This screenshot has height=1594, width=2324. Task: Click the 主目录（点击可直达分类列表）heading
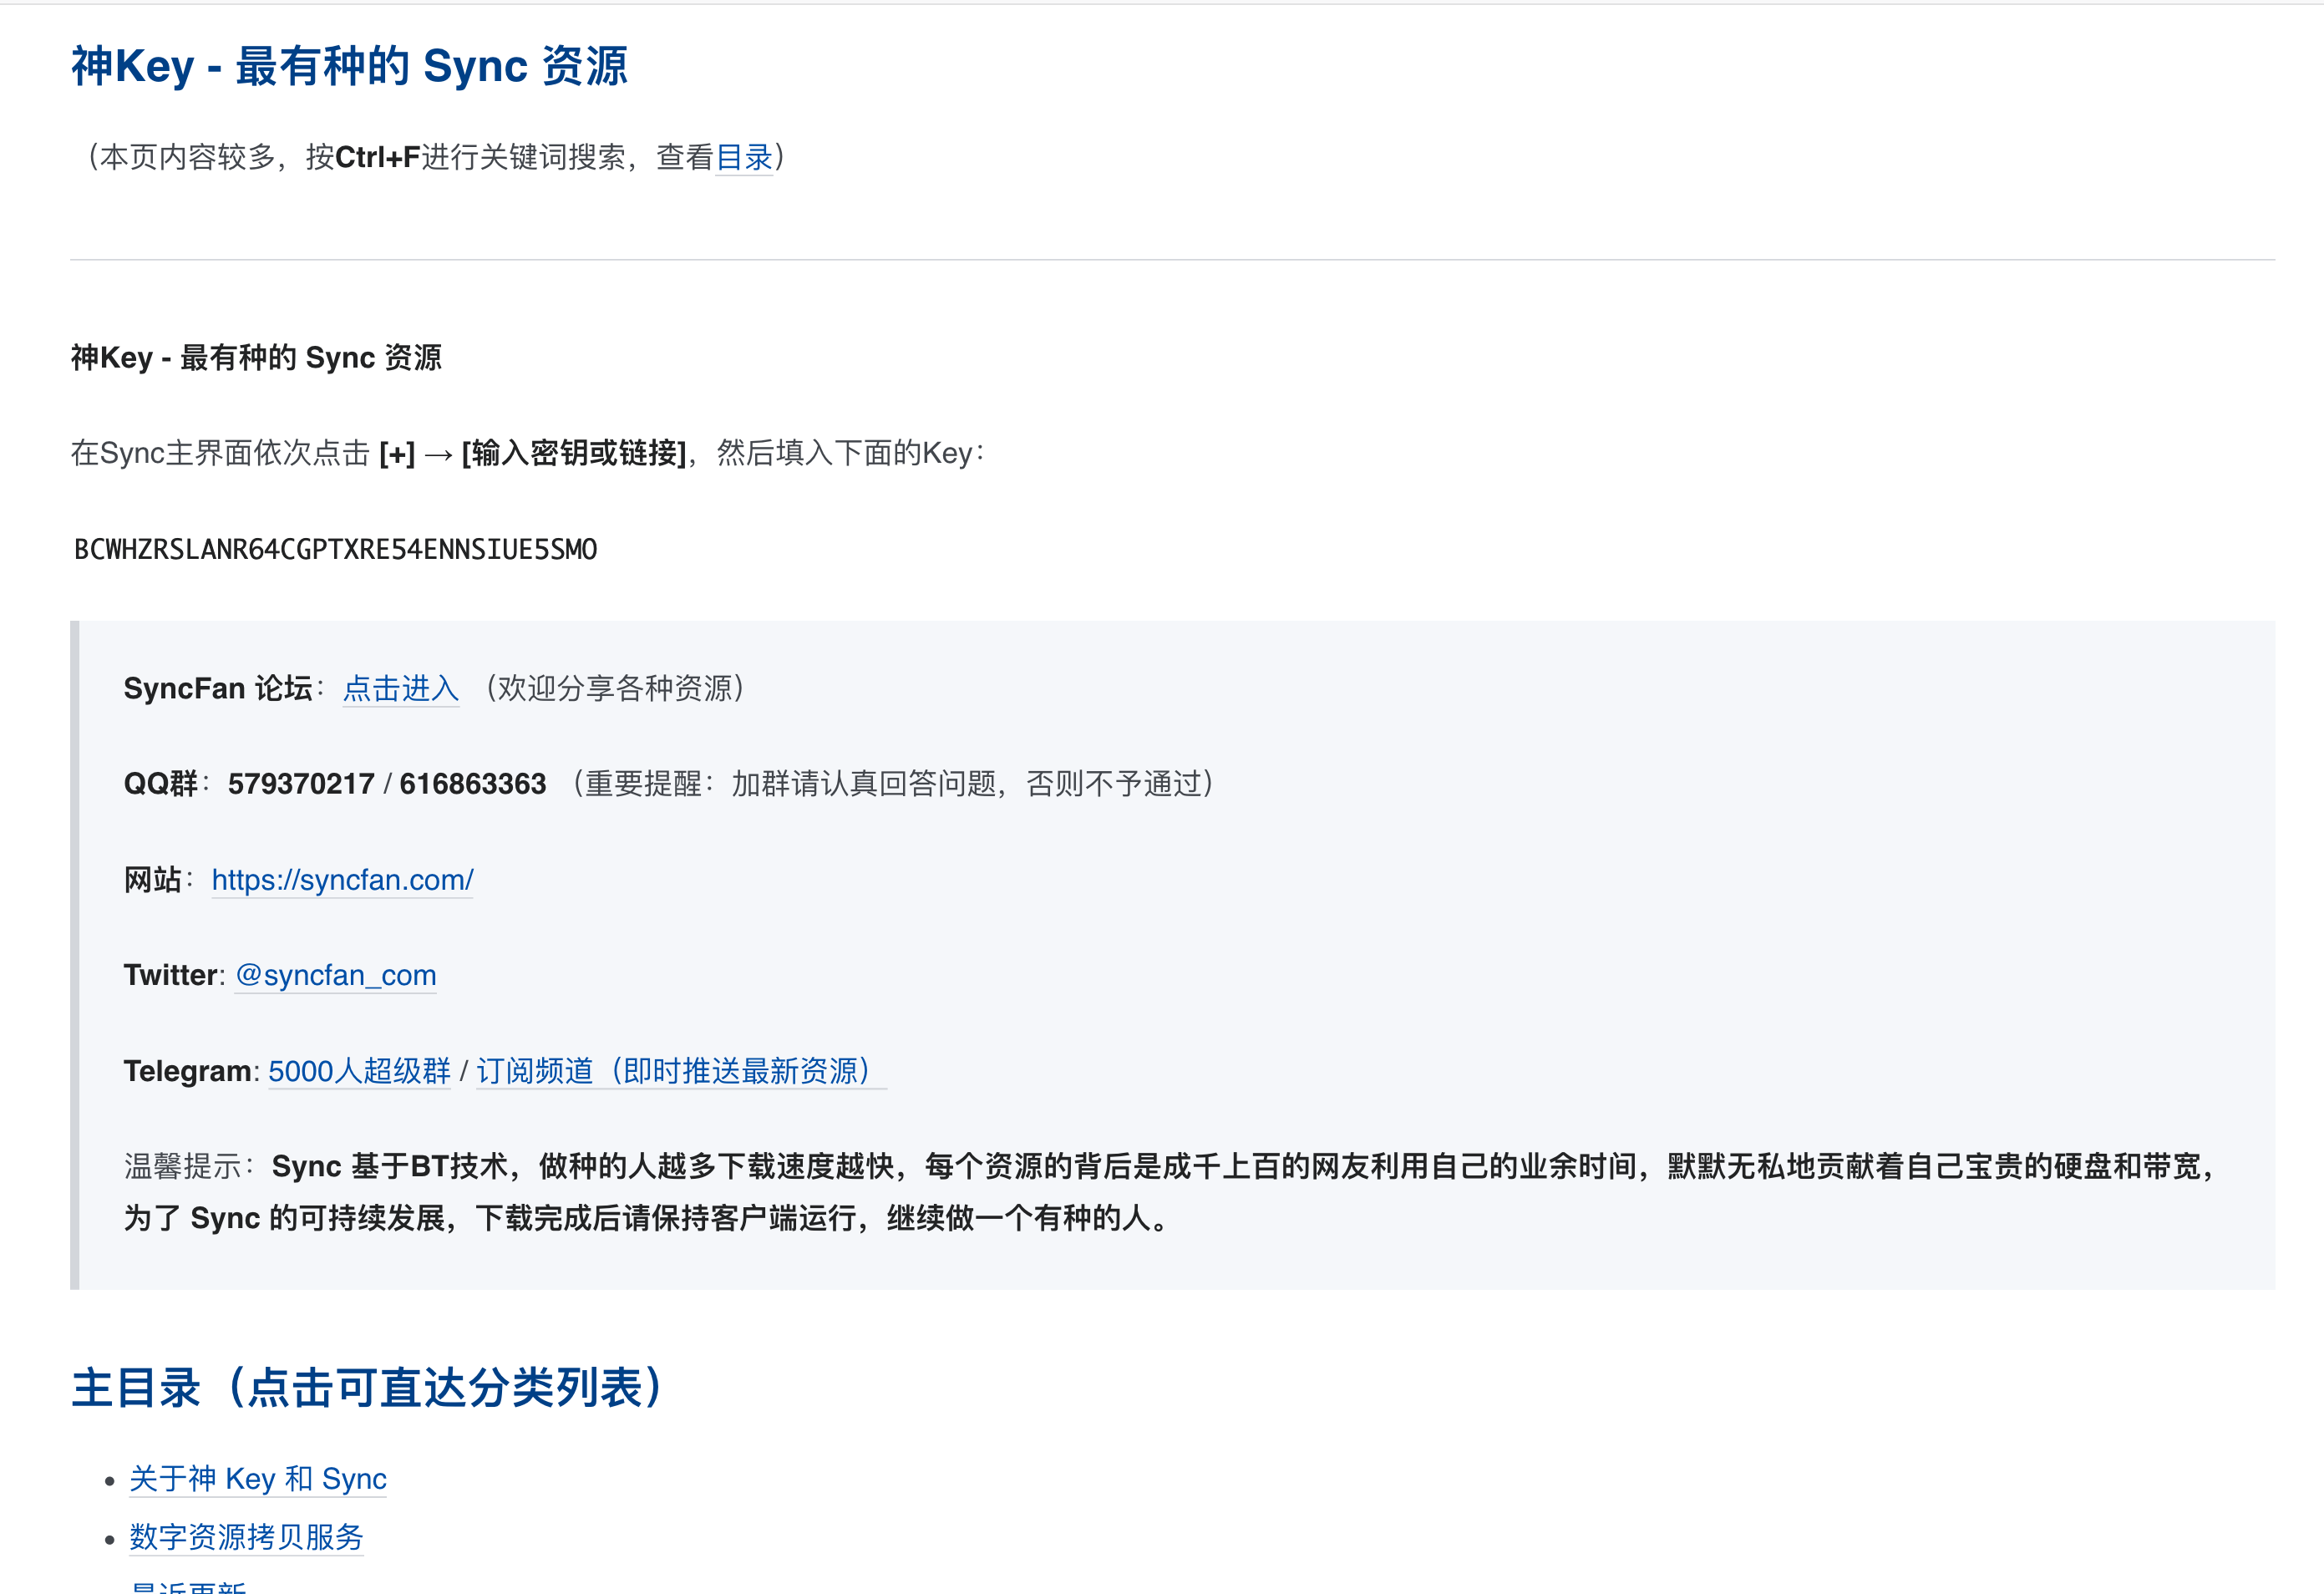pos(367,1388)
